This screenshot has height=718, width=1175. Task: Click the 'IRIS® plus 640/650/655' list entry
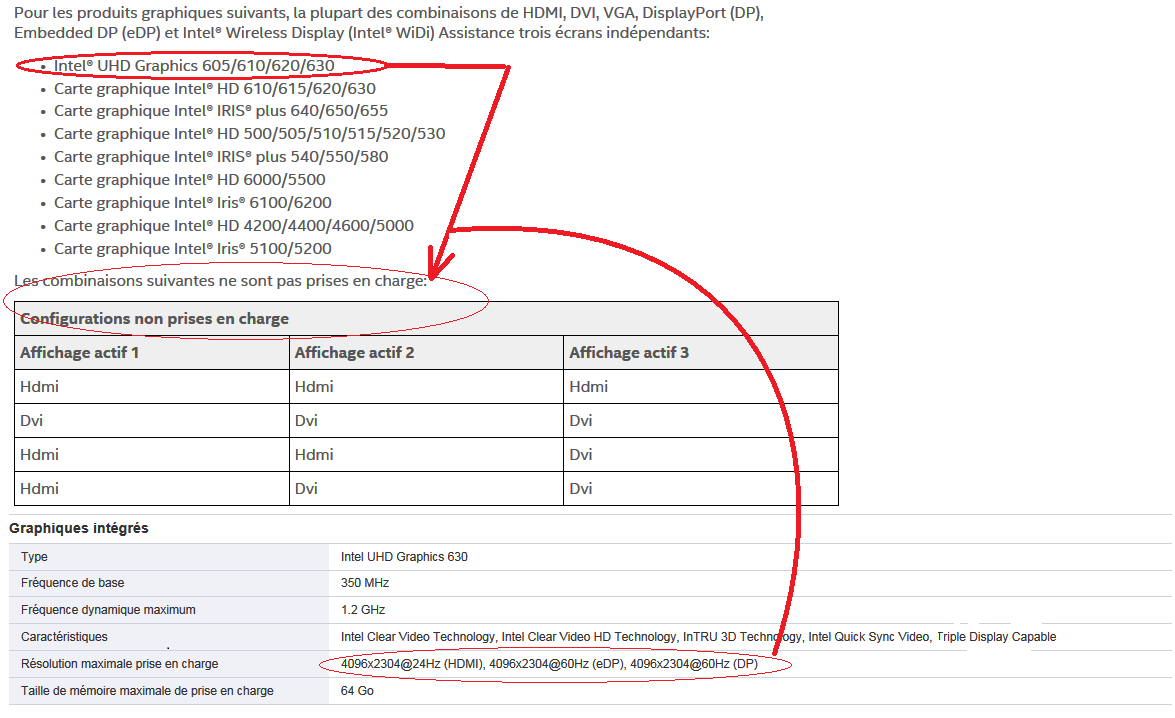tap(221, 111)
